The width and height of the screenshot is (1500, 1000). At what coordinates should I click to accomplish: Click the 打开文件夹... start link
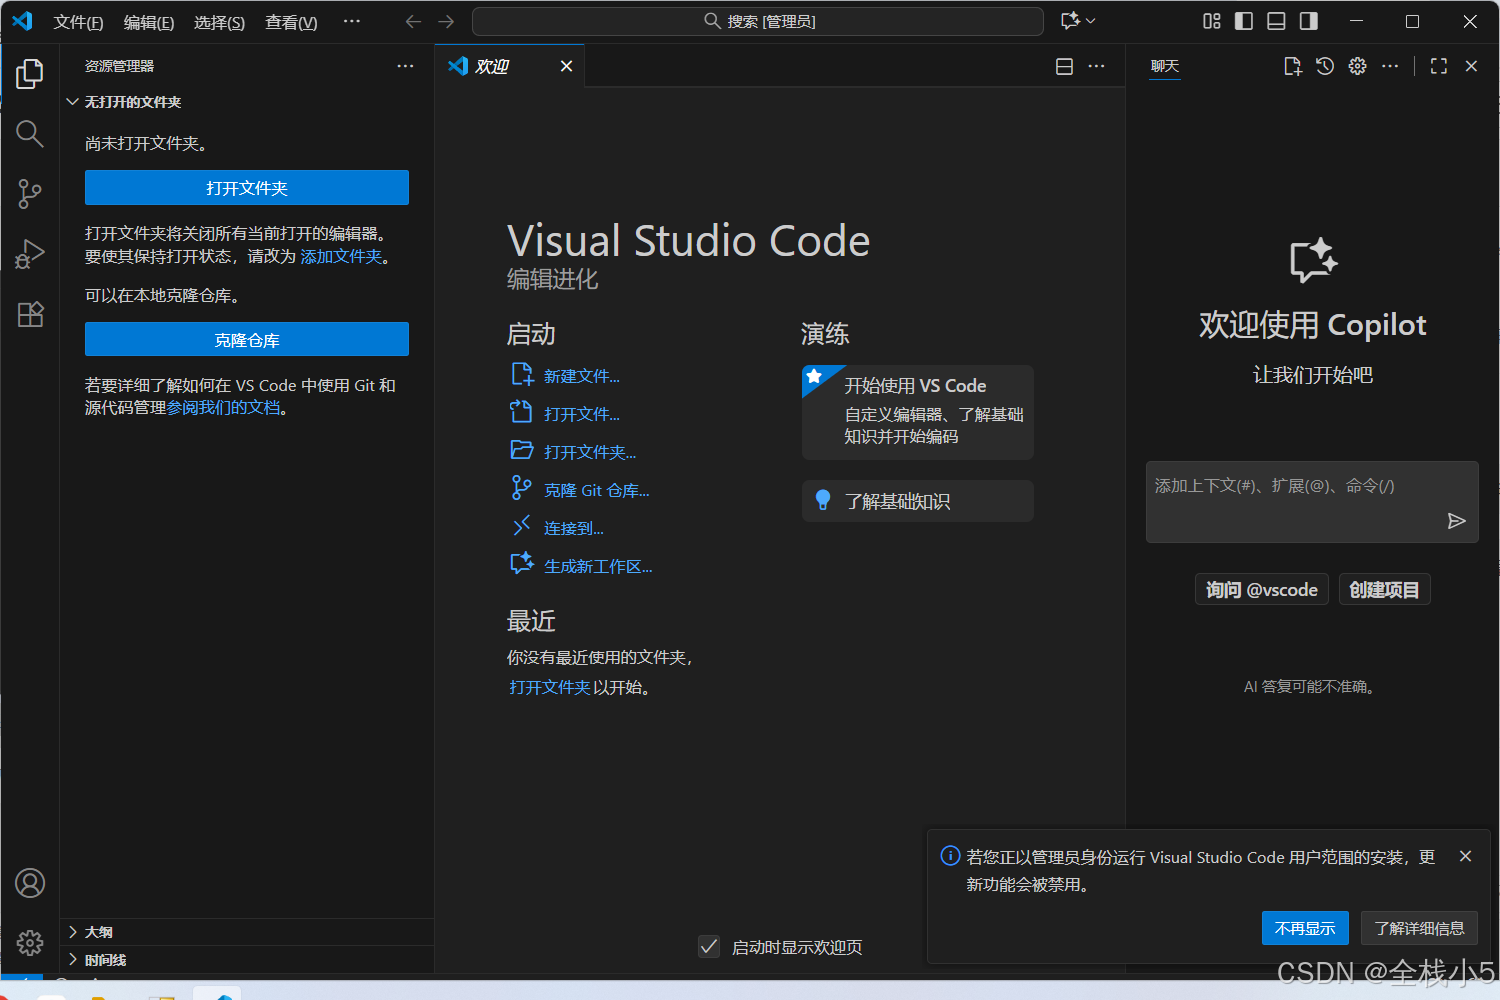coord(590,452)
